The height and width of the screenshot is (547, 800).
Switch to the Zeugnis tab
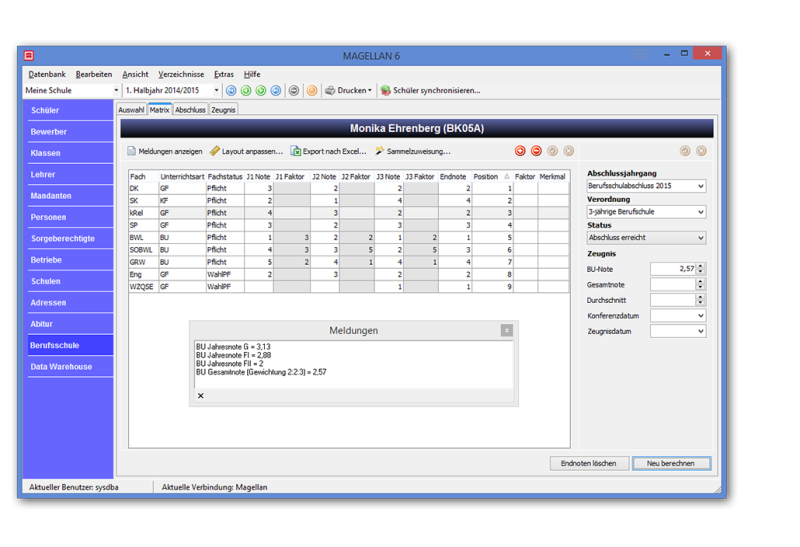[223, 110]
